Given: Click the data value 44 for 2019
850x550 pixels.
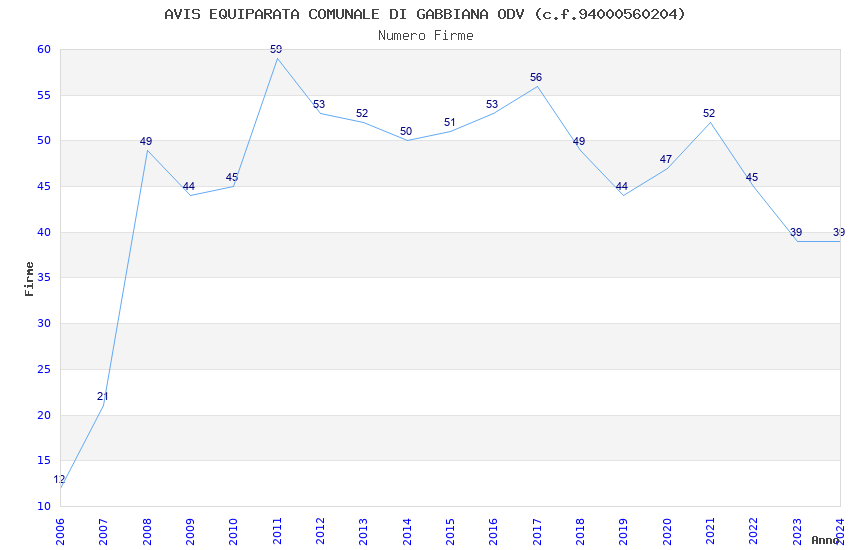Looking at the screenshot, I should pos(622,186).
